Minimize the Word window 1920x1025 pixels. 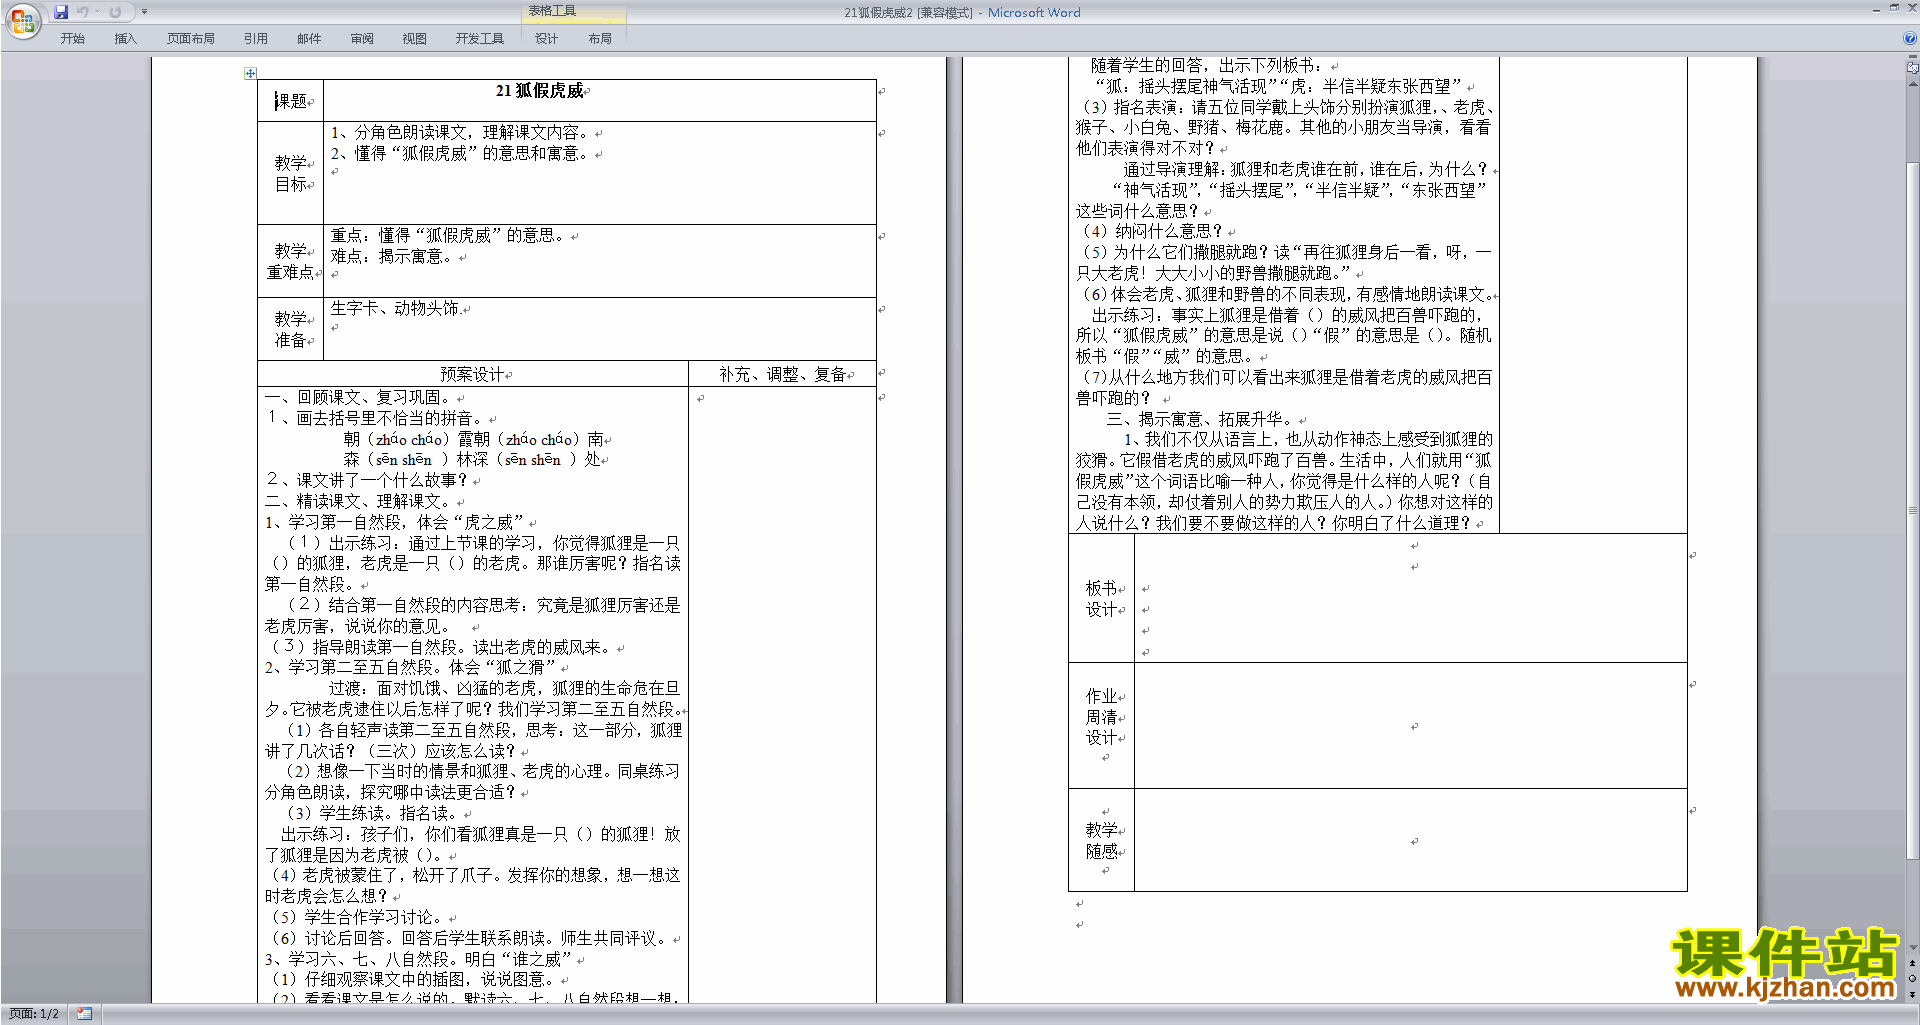click(x=1876, y=9)
